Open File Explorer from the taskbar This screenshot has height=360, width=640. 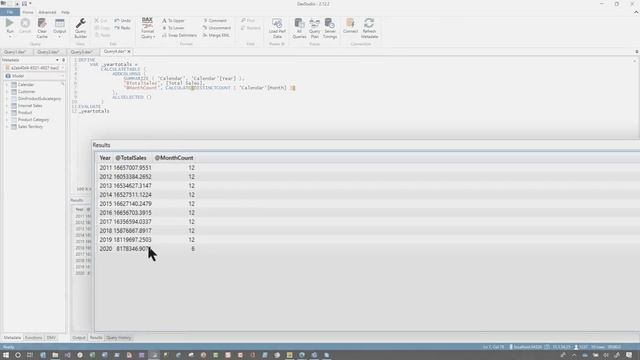(x=55, y=355)
